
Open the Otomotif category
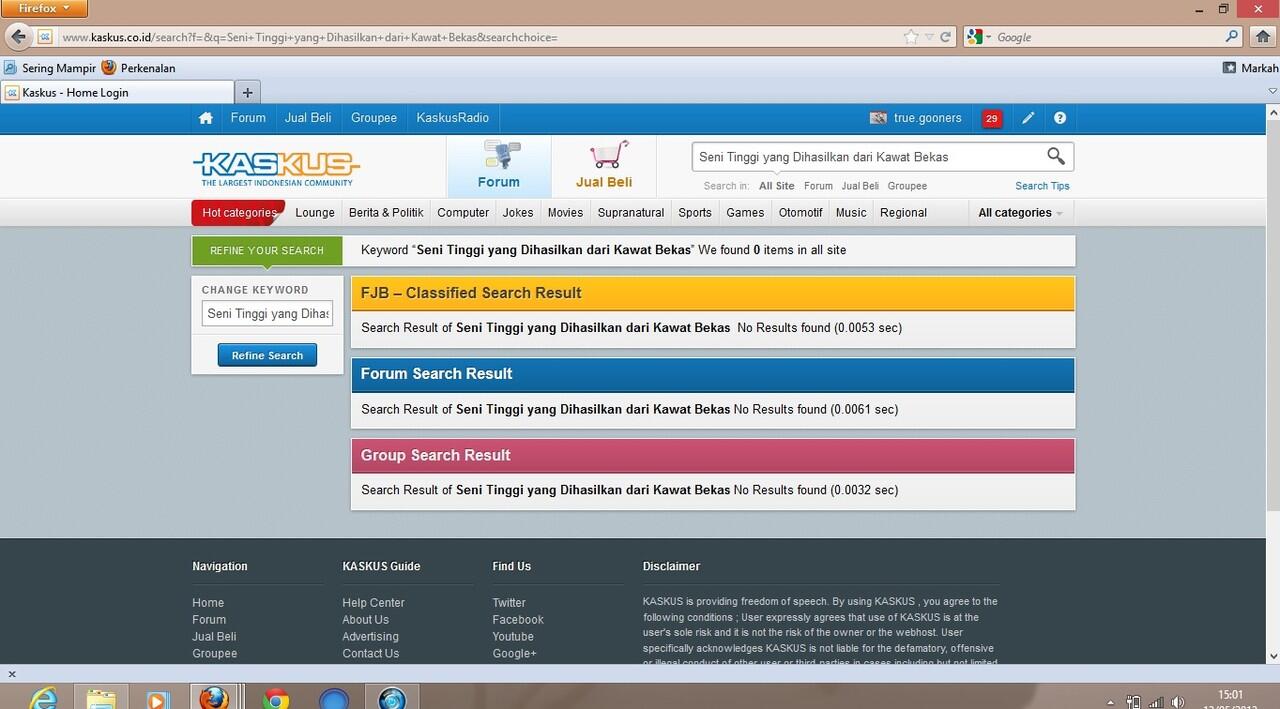(801, 213)
